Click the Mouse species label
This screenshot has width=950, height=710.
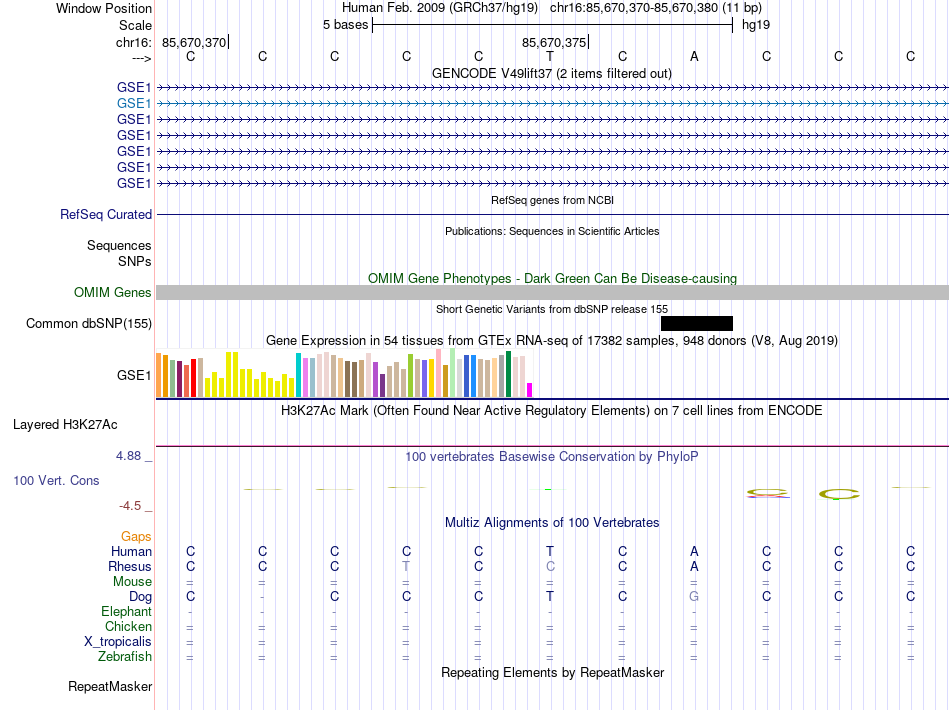pyautogui.click(x=132, y=582)
